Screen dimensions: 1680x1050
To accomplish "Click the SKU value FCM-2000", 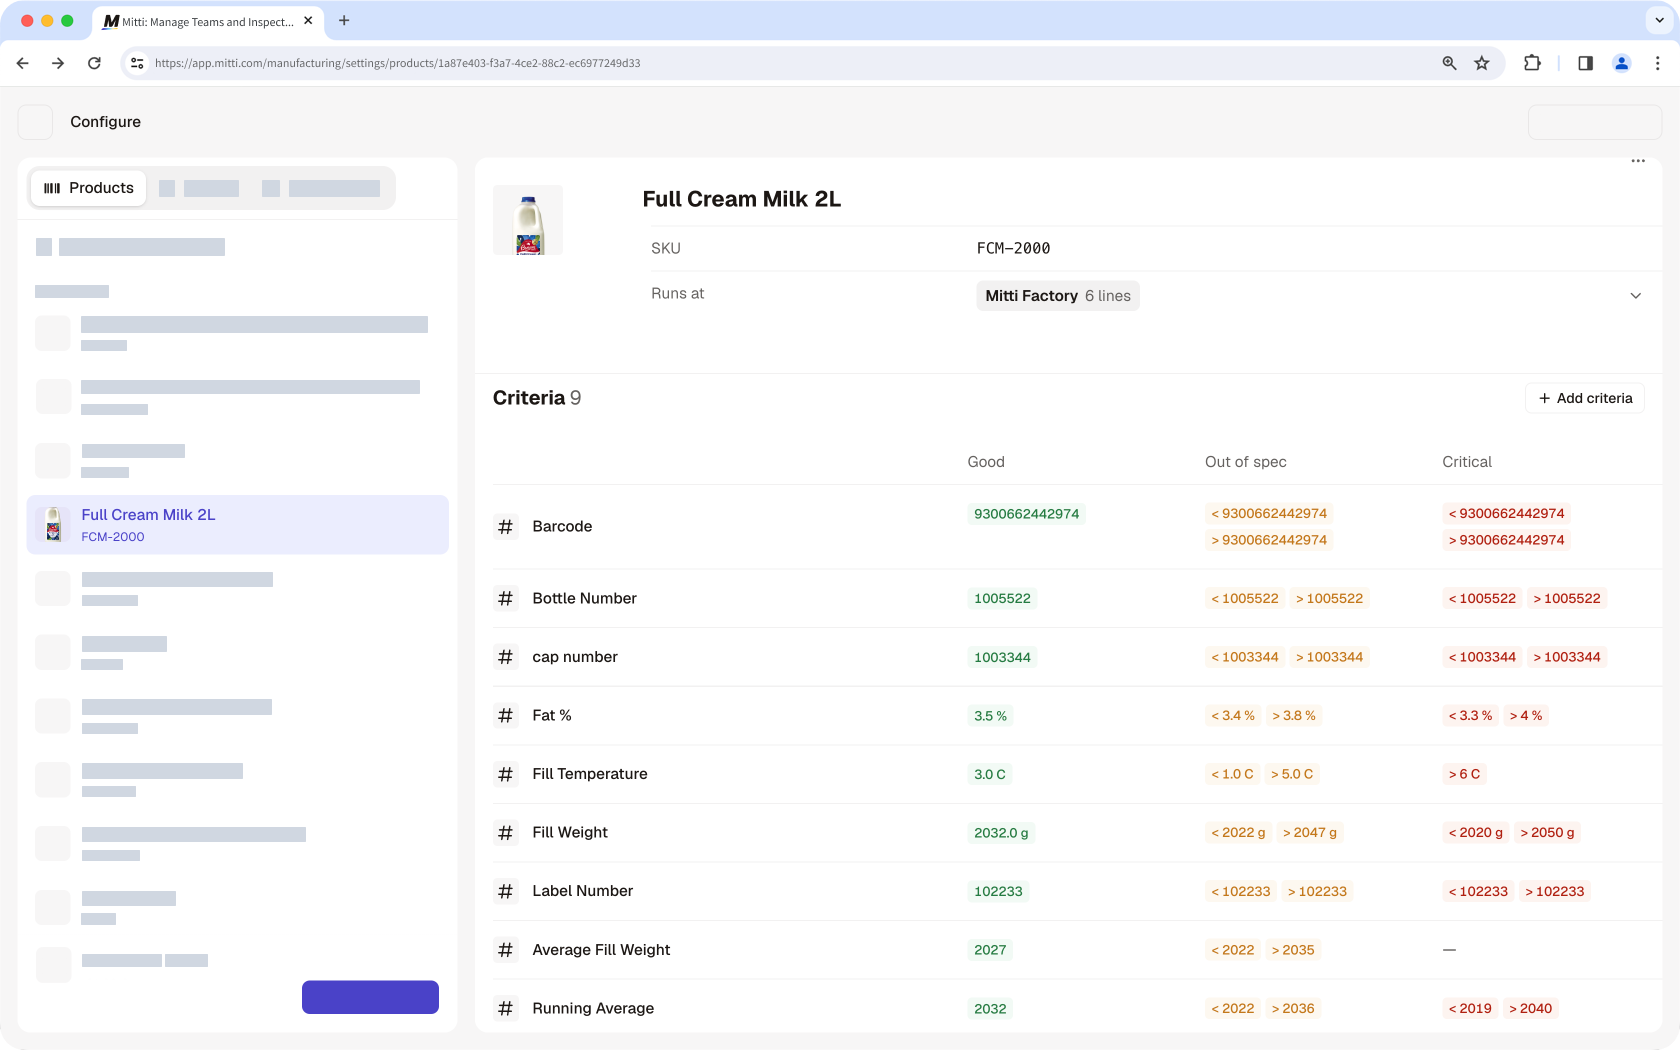I will (1013, 248).
